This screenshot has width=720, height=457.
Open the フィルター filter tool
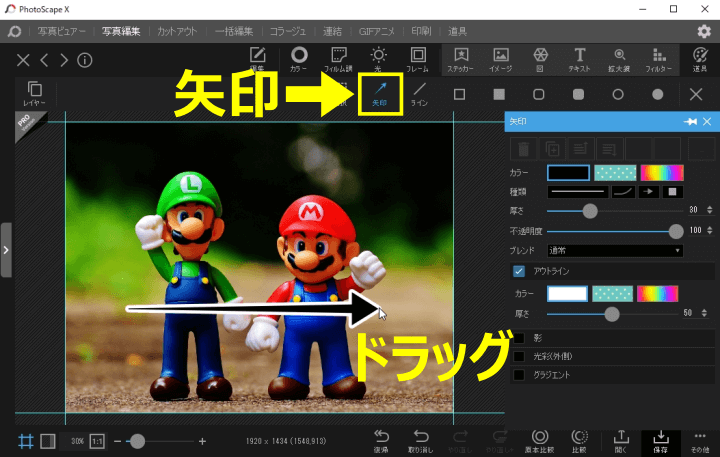(x=659, y=59)
